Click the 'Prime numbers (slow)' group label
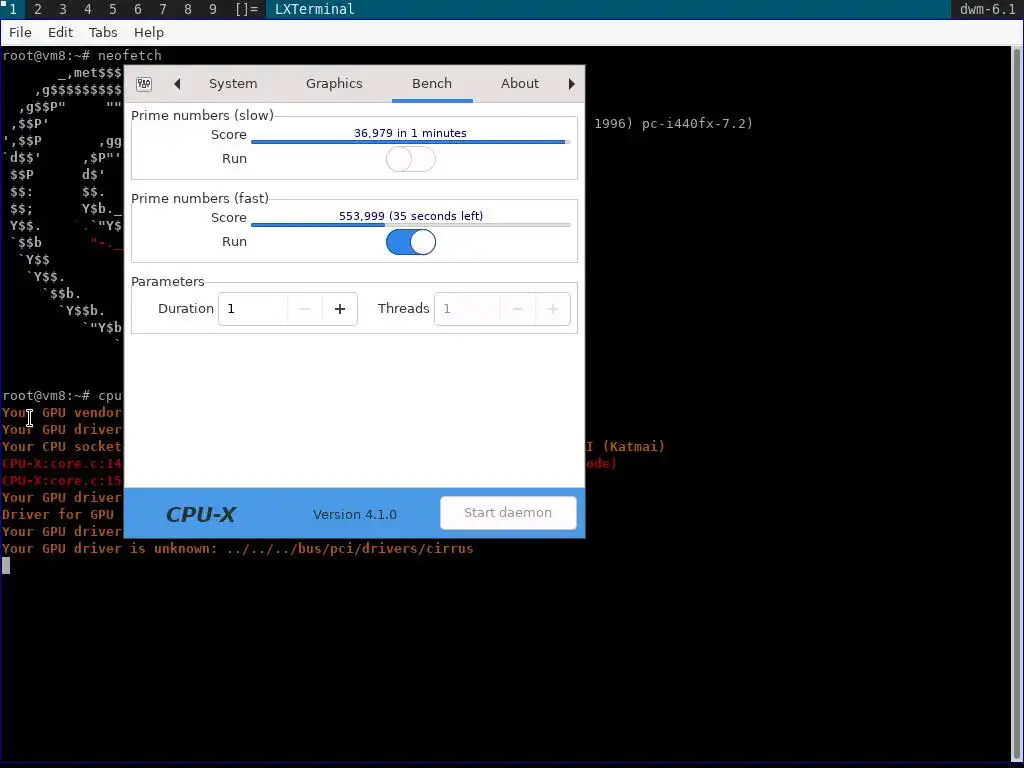Image resolution: width=1024 pixels, height=768 pixels. click(x=202, y=116)
